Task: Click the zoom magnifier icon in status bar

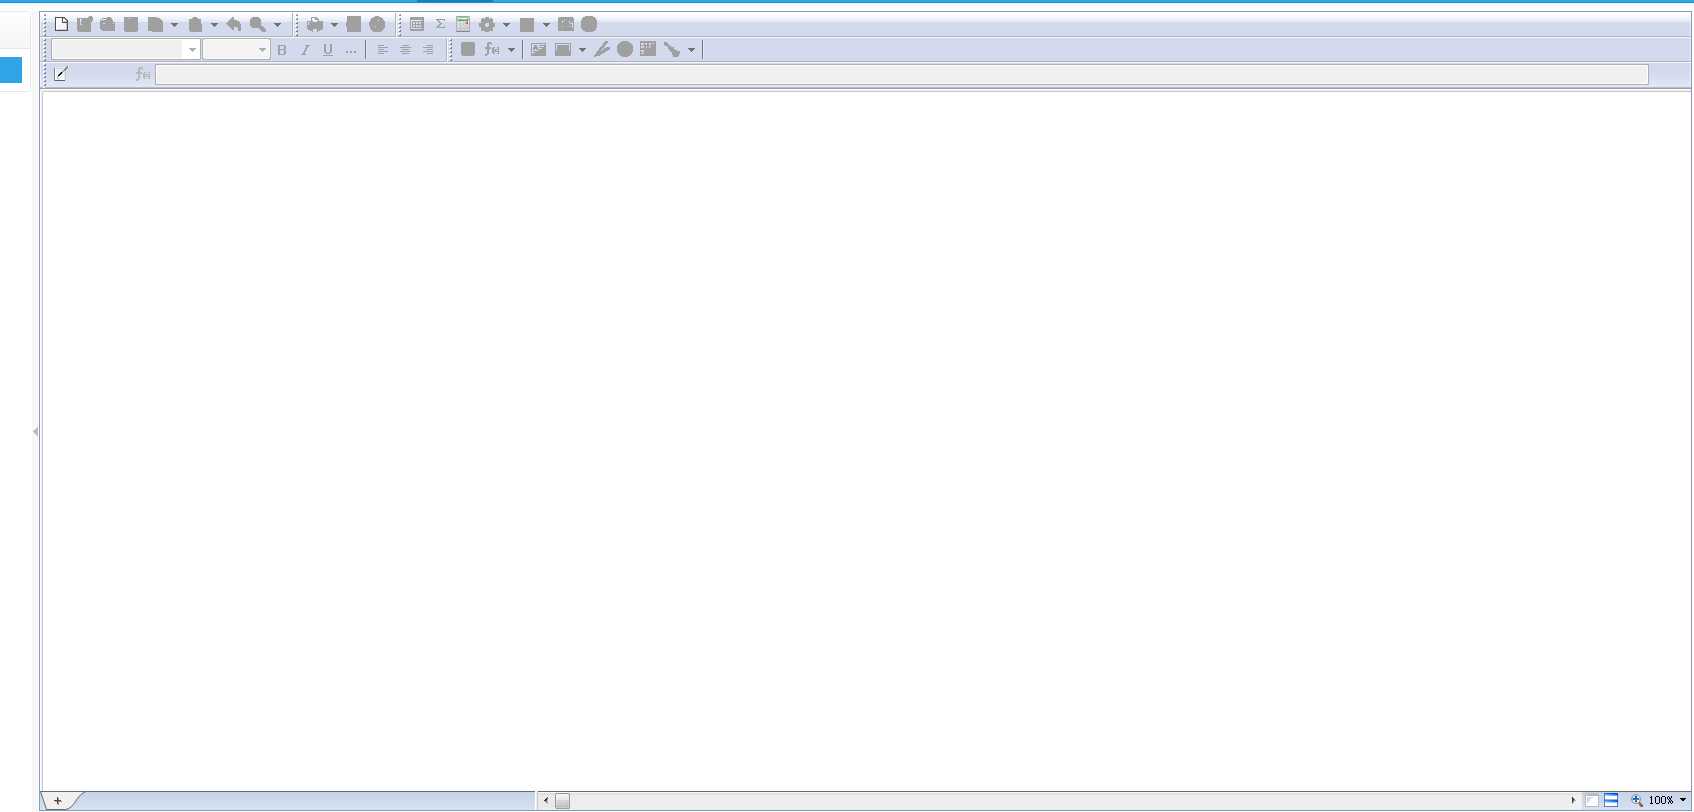Action: [1637, 800]
